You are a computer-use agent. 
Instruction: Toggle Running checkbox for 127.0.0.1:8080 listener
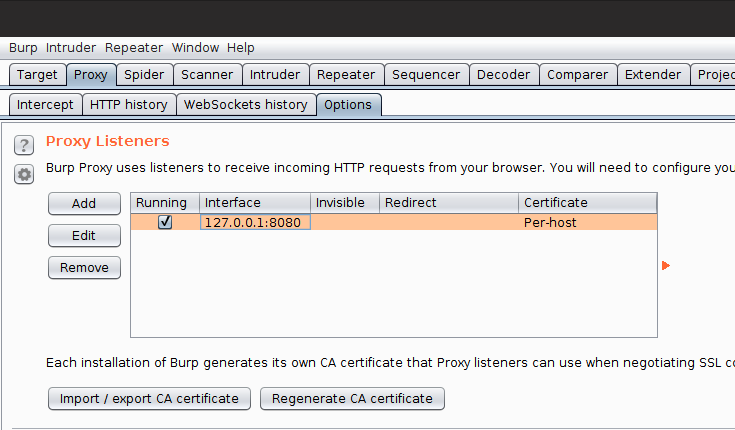(165, 222)
